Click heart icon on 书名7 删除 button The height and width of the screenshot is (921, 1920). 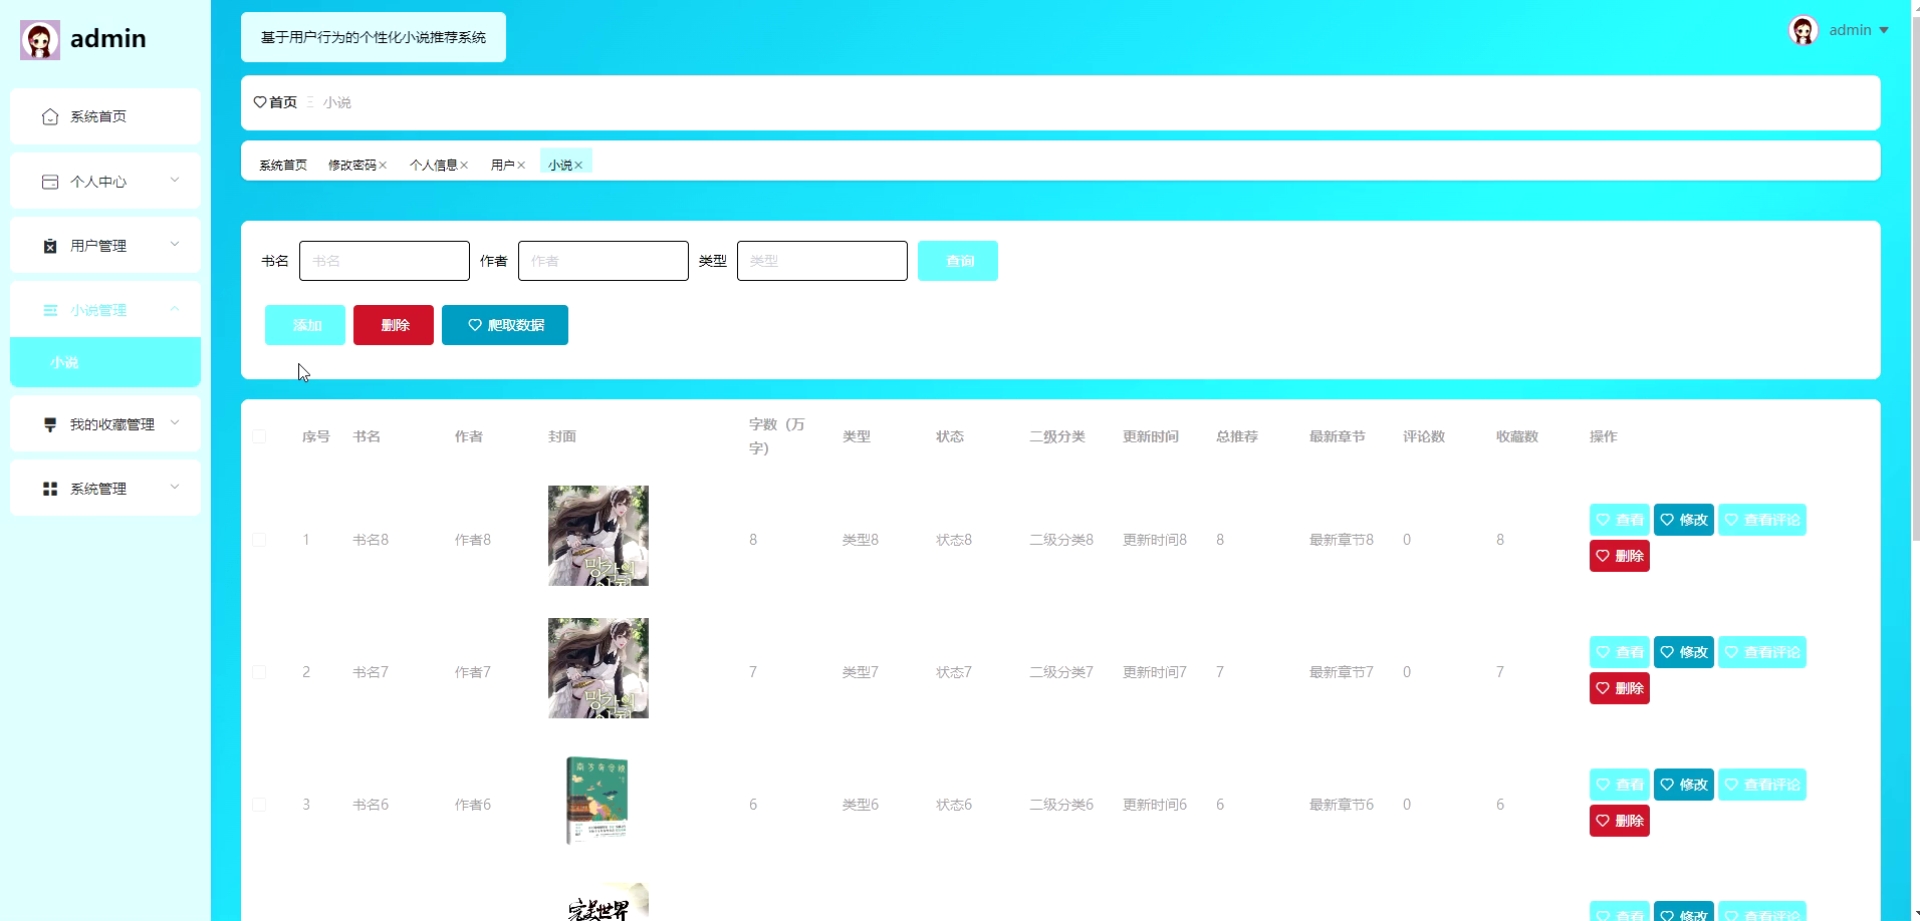click(x=1603, y=688)
